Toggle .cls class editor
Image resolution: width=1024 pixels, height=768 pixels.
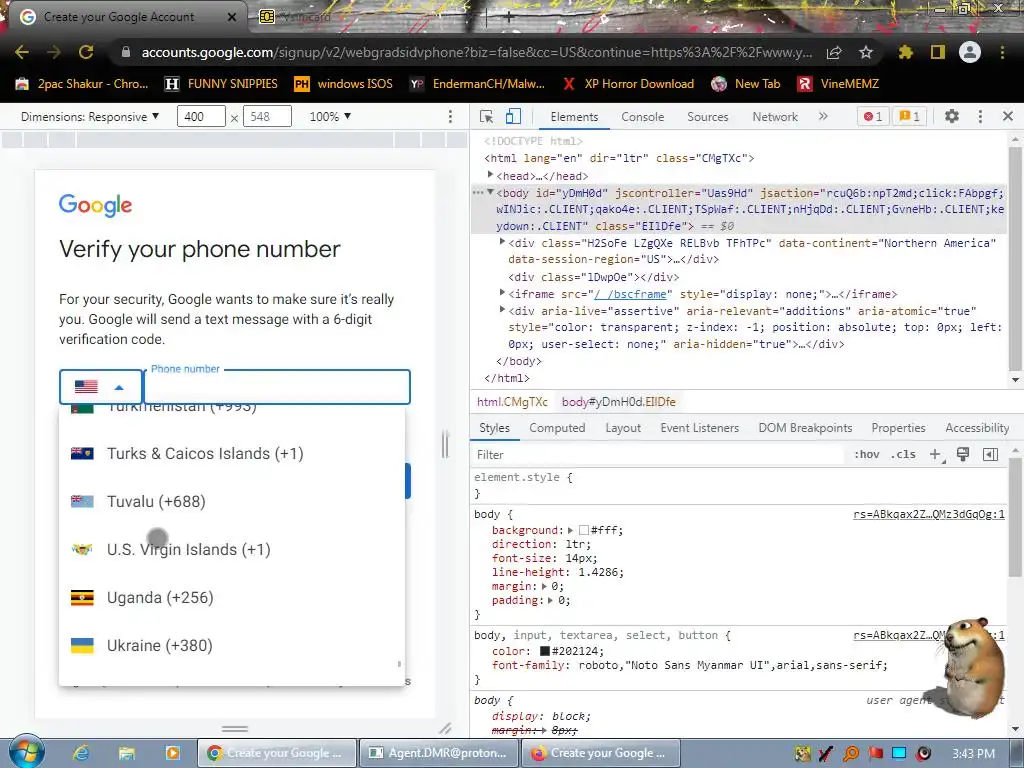point(903,455)
